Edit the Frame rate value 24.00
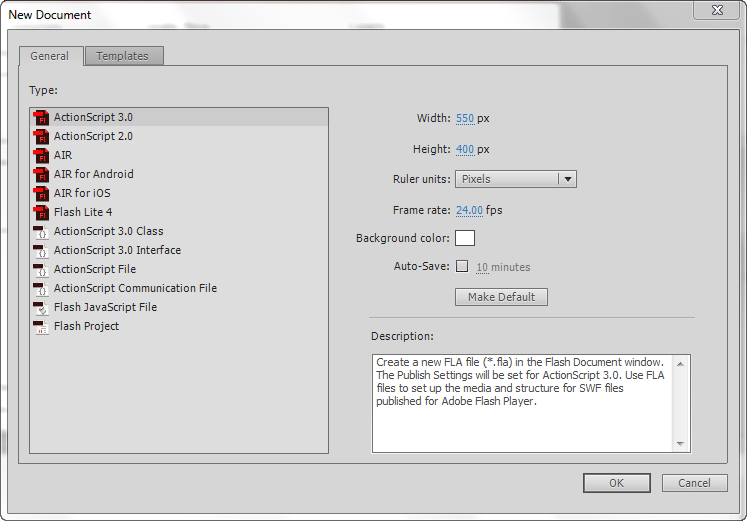Screen dimensions: 747x521 469,210
